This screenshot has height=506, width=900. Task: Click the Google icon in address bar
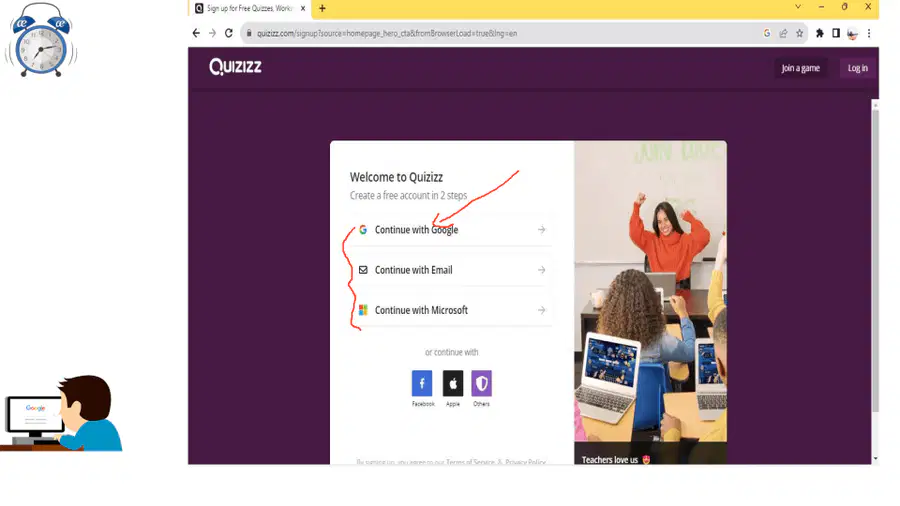point(767,33)
